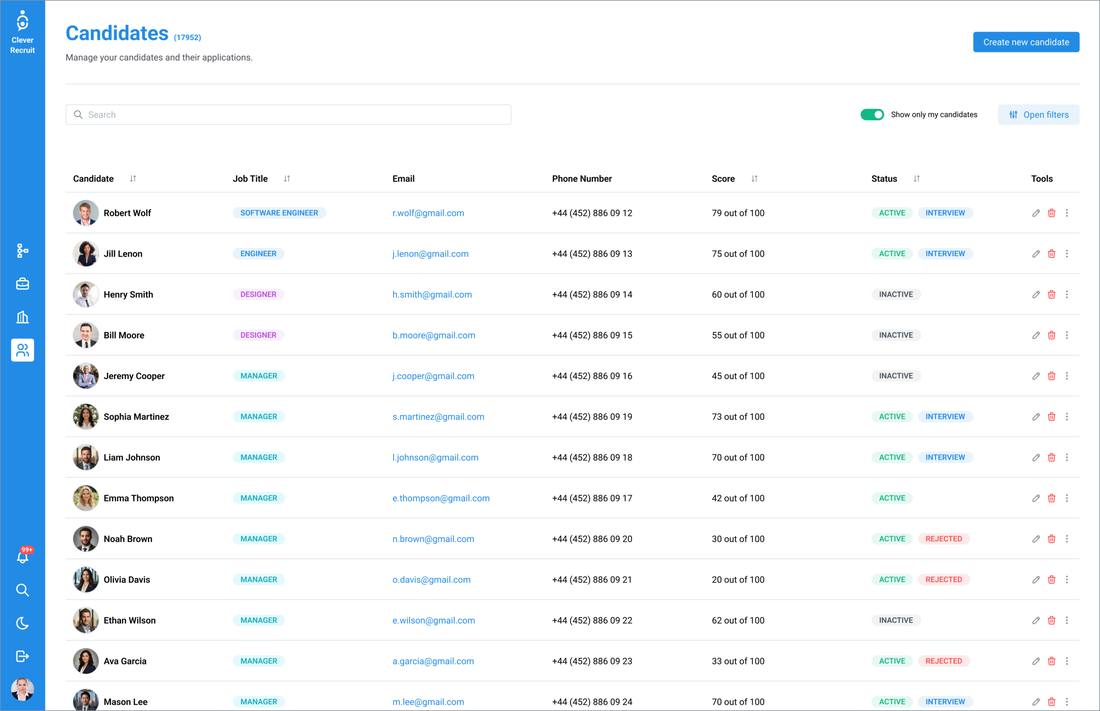Click the Candidates page heading
The image size is (1100, 711).
117,33
